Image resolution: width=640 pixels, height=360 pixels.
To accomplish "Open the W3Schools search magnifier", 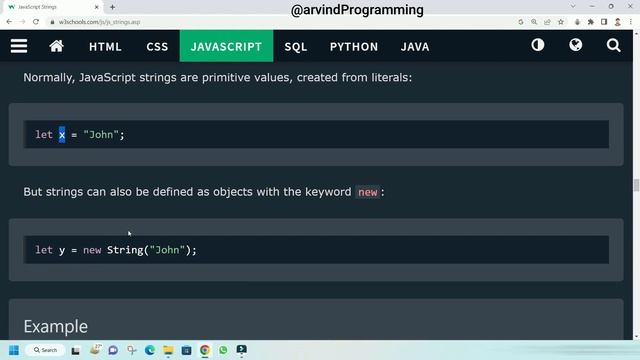I will 613,45.
